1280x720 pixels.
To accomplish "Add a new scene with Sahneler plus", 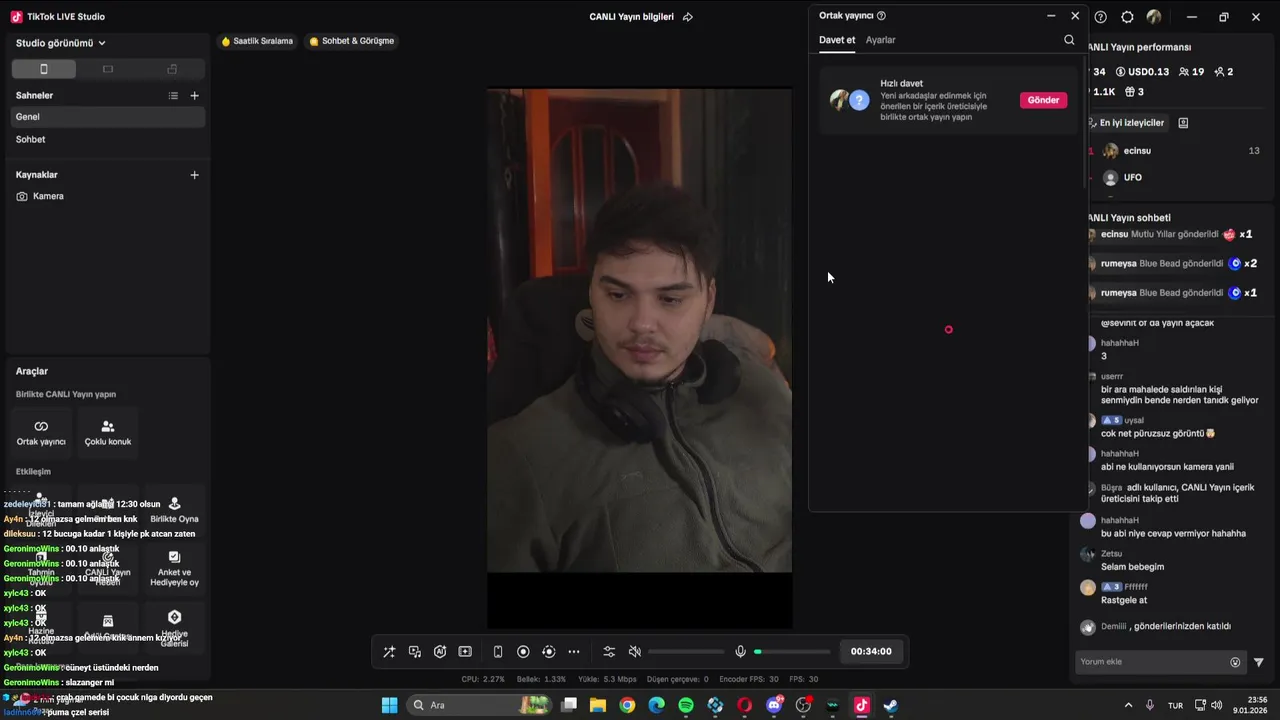I will [194, 96].
